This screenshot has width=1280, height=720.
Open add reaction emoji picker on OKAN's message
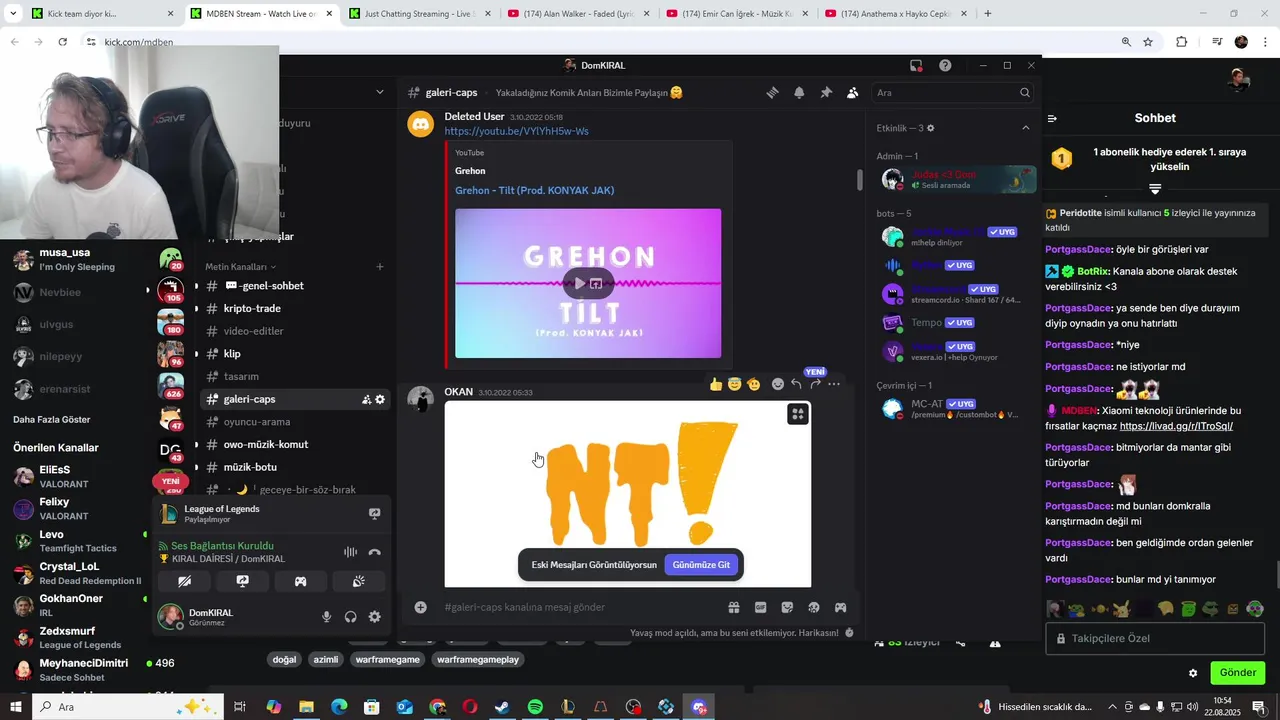tap(778, 384)
